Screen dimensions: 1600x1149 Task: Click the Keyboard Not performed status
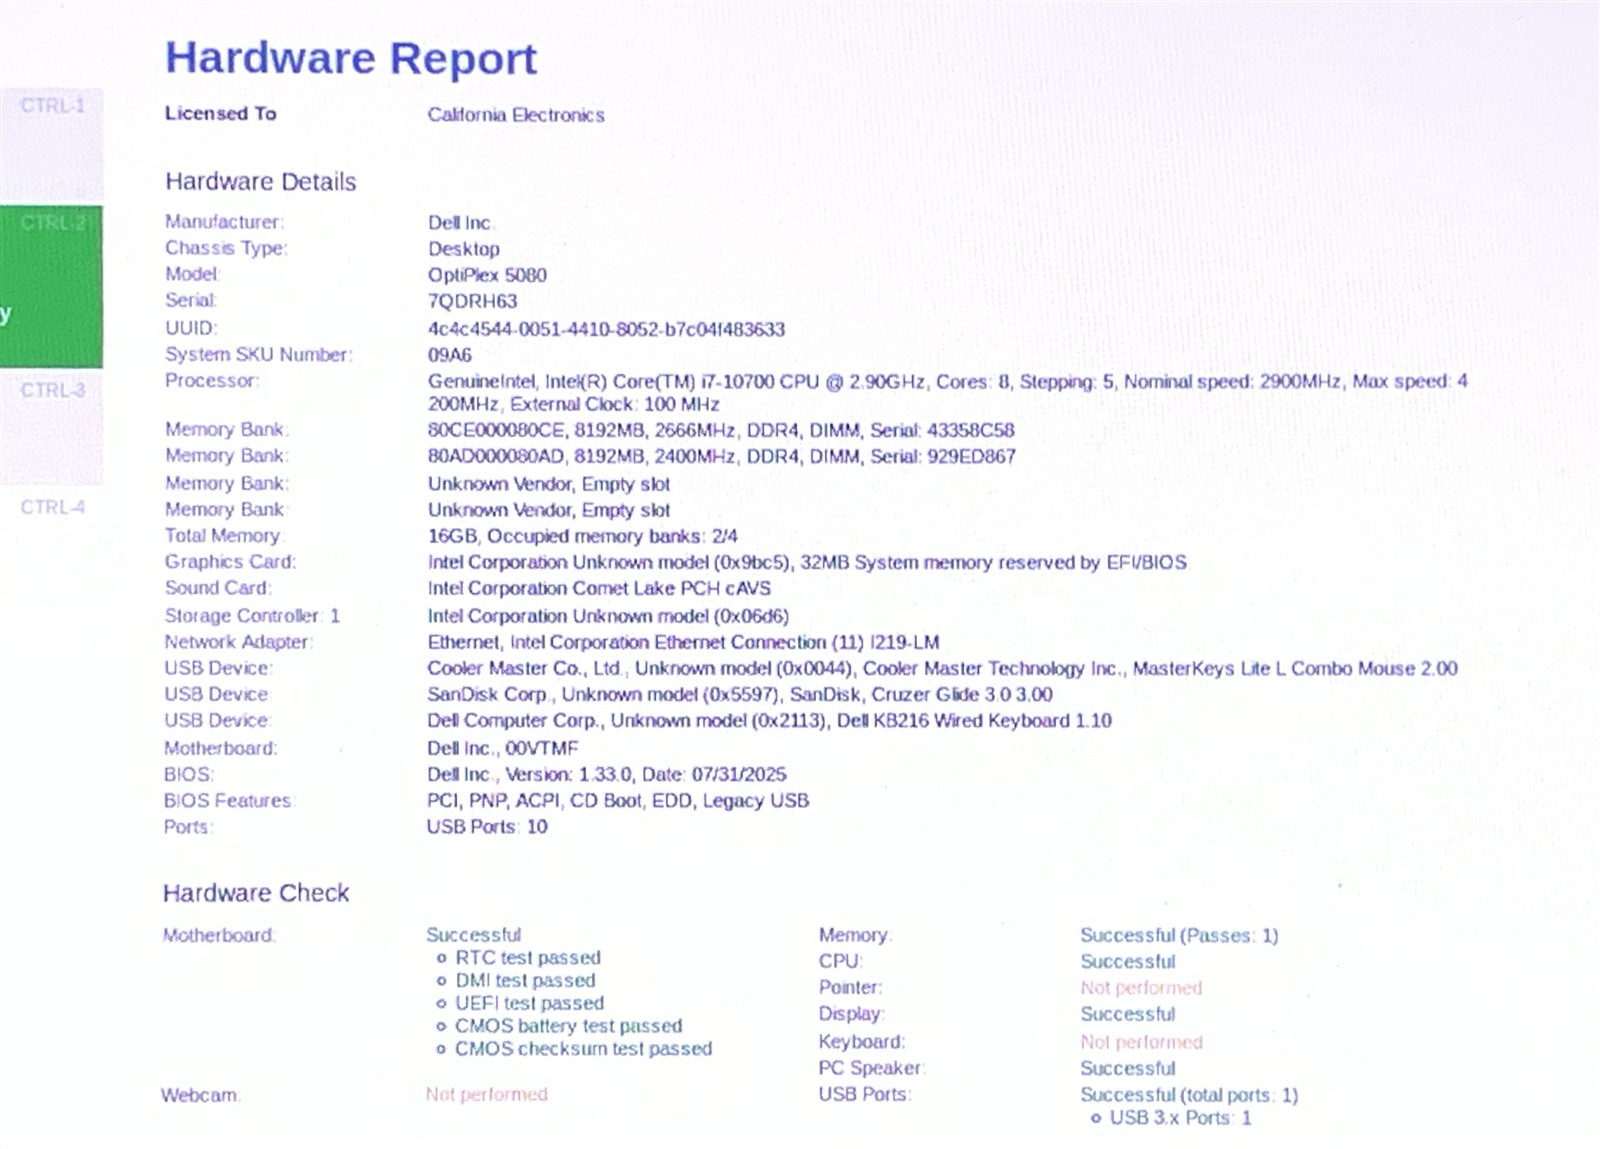tap(1141, 1042)
